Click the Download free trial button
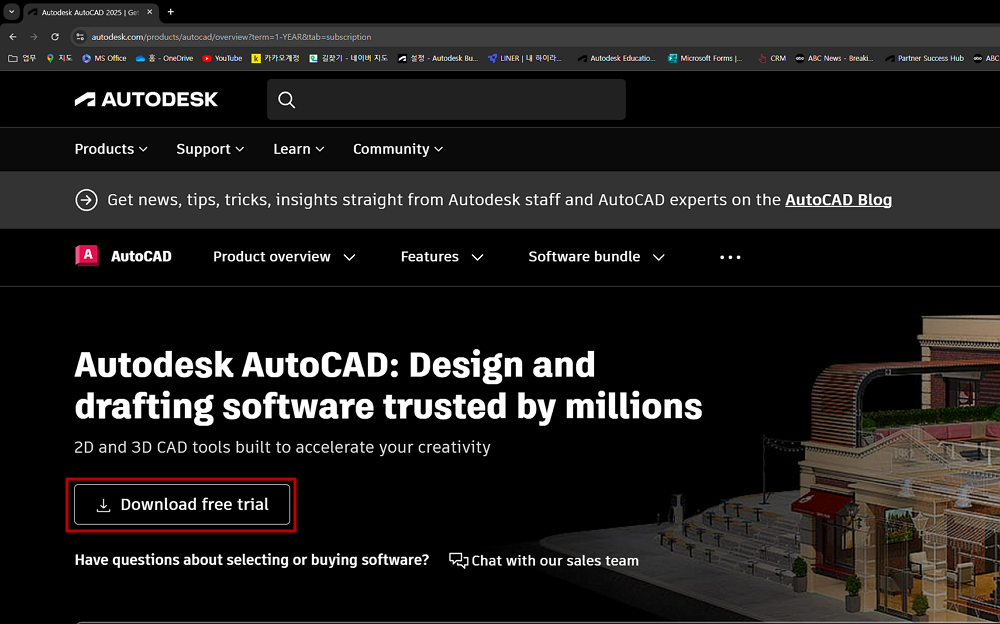Image resolution: width=1000 pixels, height=624 pixels. (182, 504)
